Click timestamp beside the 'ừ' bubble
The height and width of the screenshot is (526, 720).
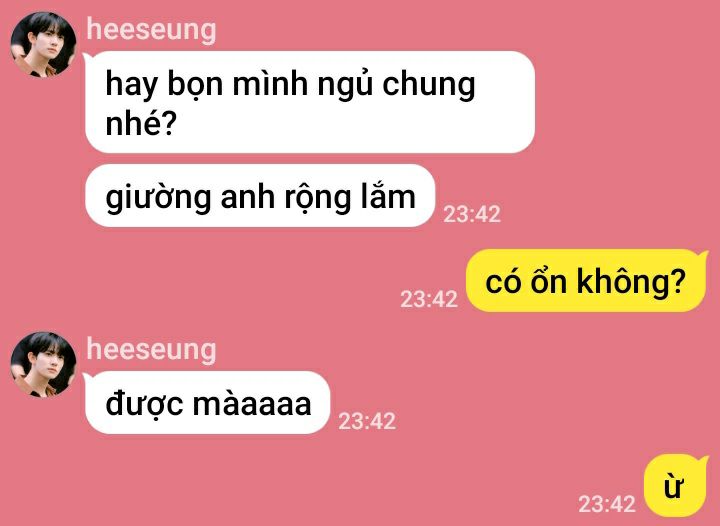pyautogui.click(x=607, y=504)
